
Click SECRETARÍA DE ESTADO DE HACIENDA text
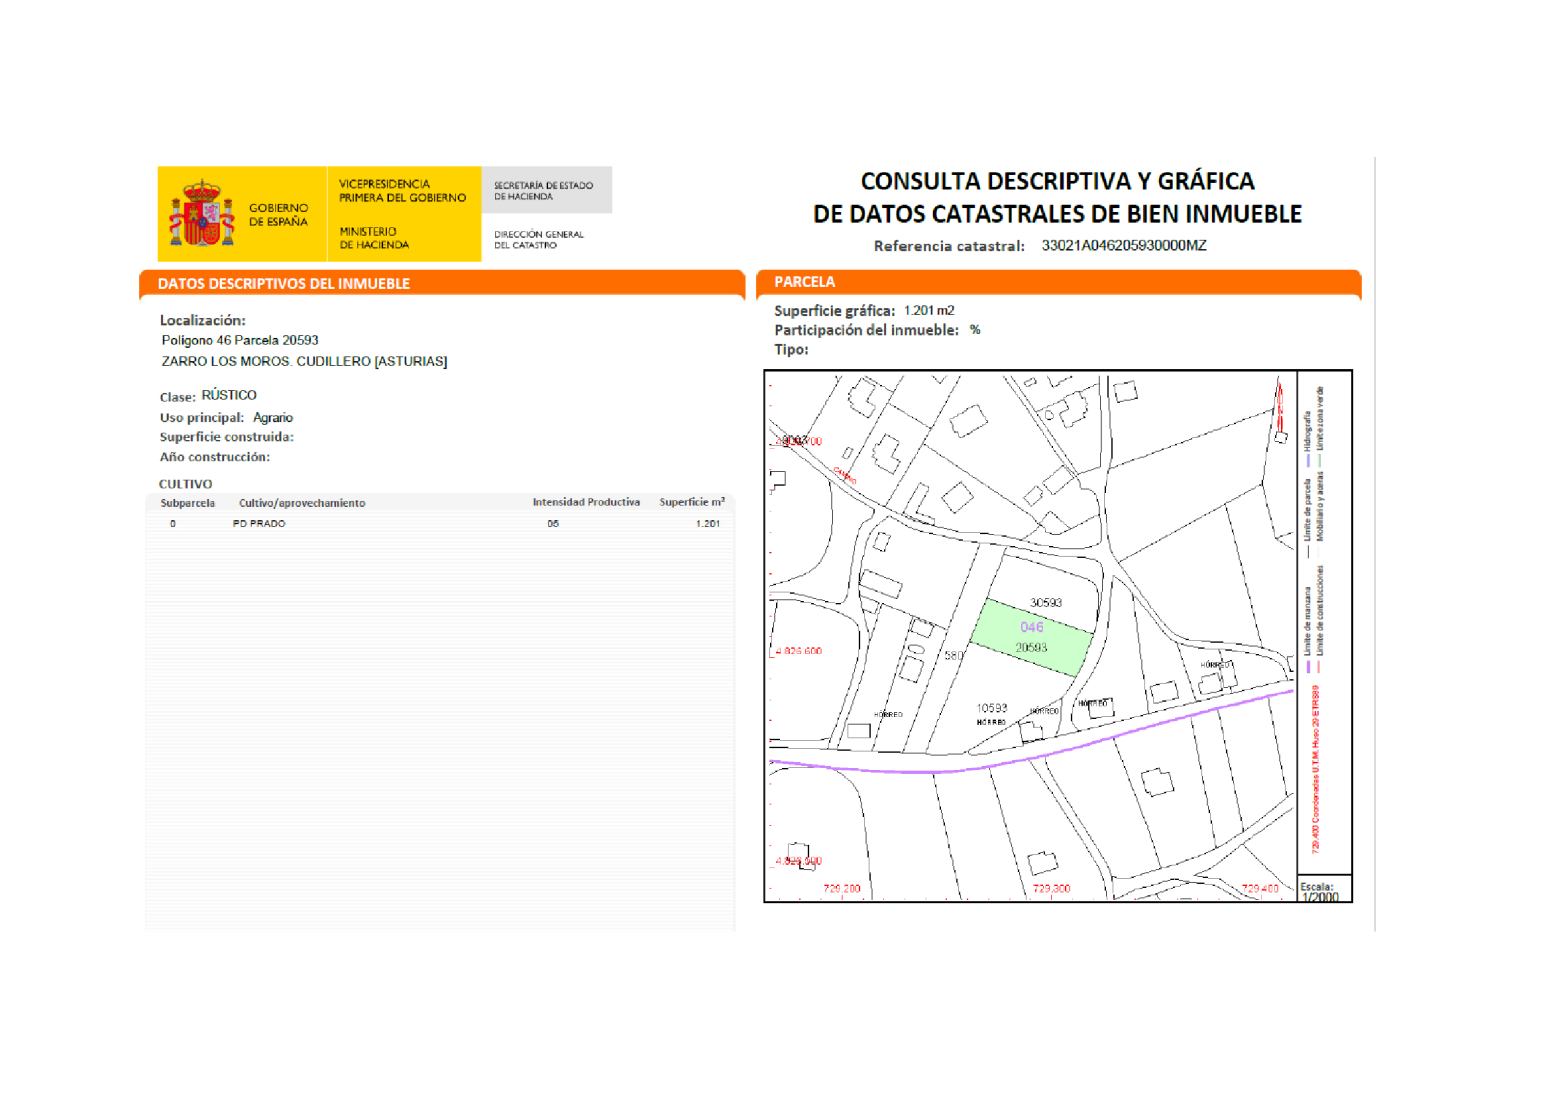pos(543,191)
